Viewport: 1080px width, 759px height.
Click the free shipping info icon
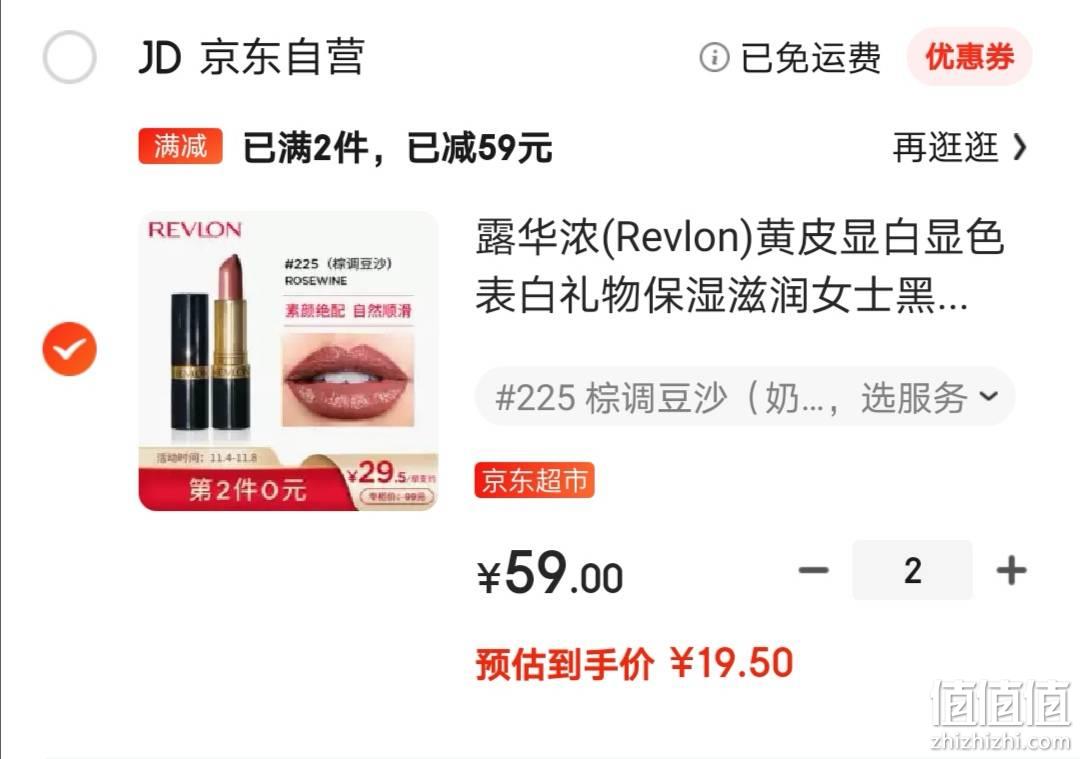click(714, 57)
